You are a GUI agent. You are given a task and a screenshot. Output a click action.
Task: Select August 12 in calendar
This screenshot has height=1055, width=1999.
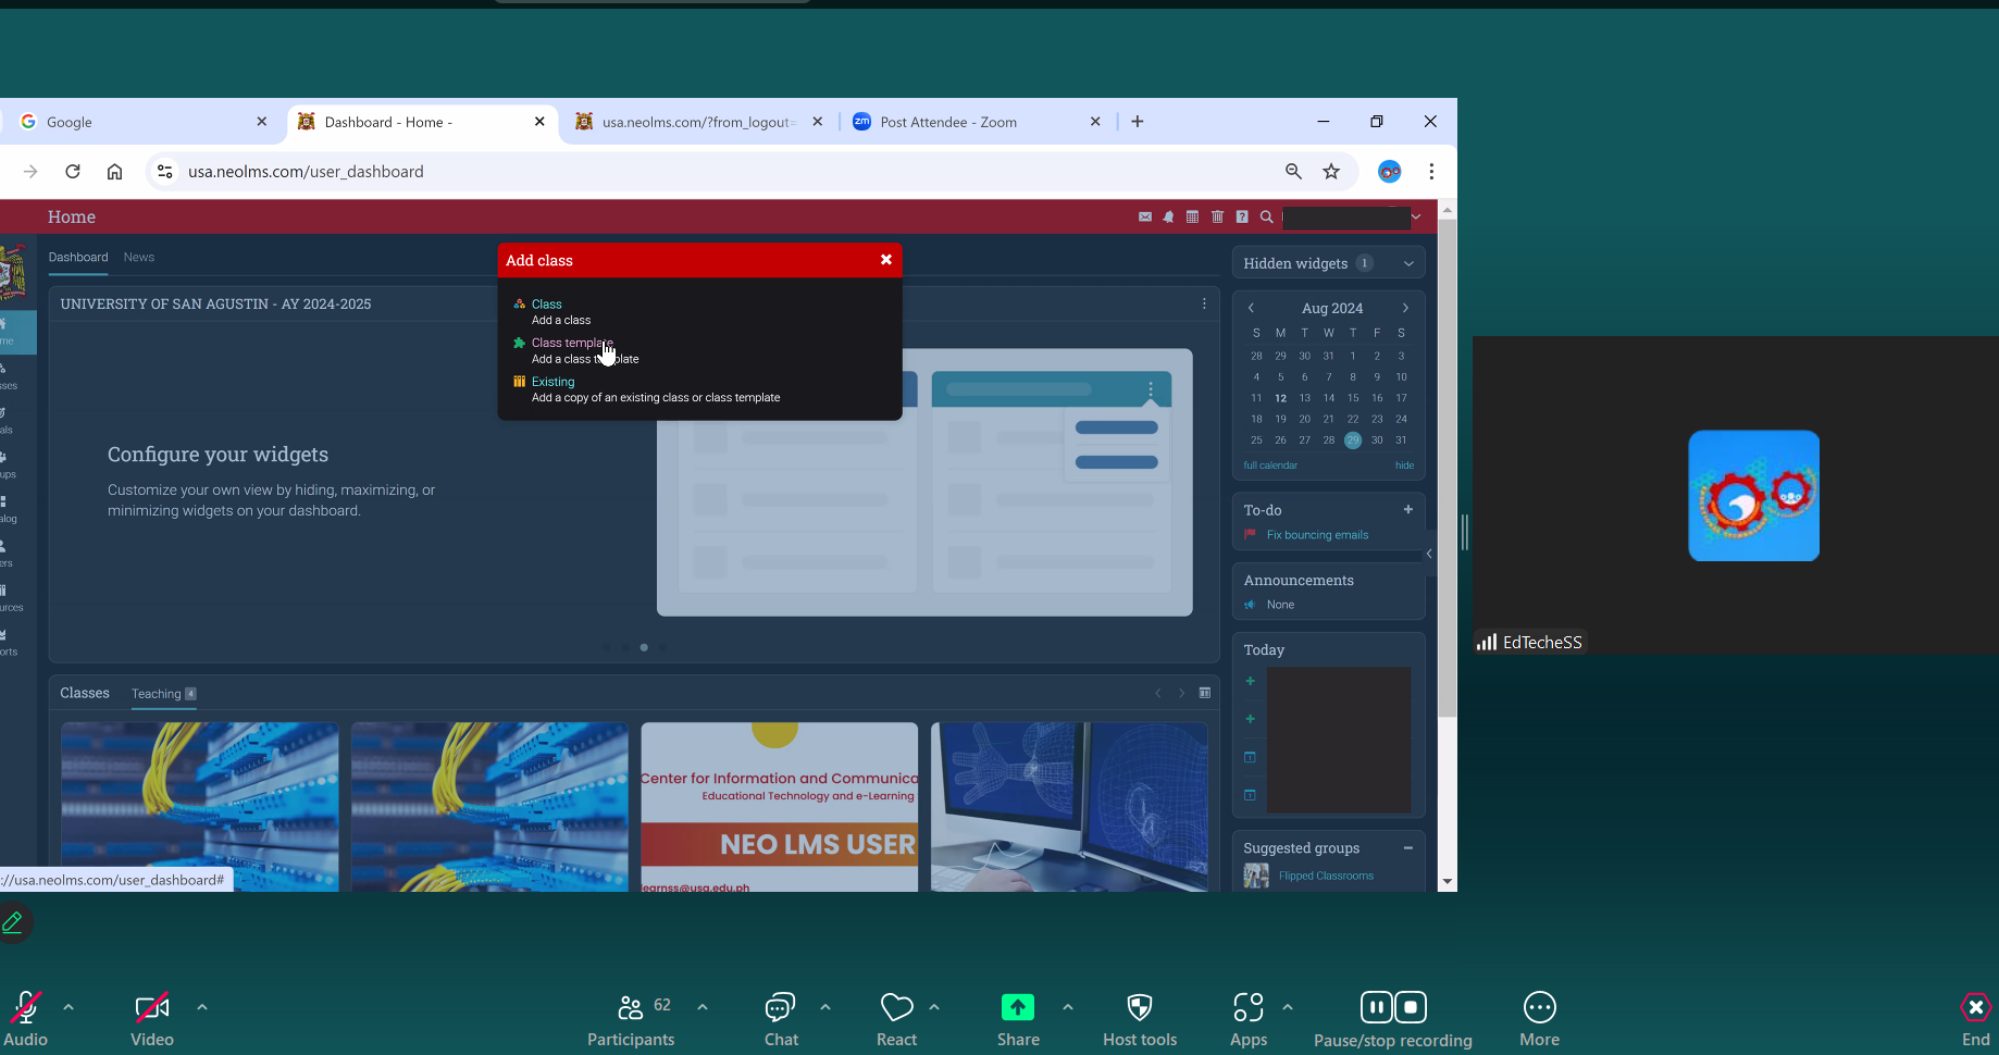click(1281, 398)
